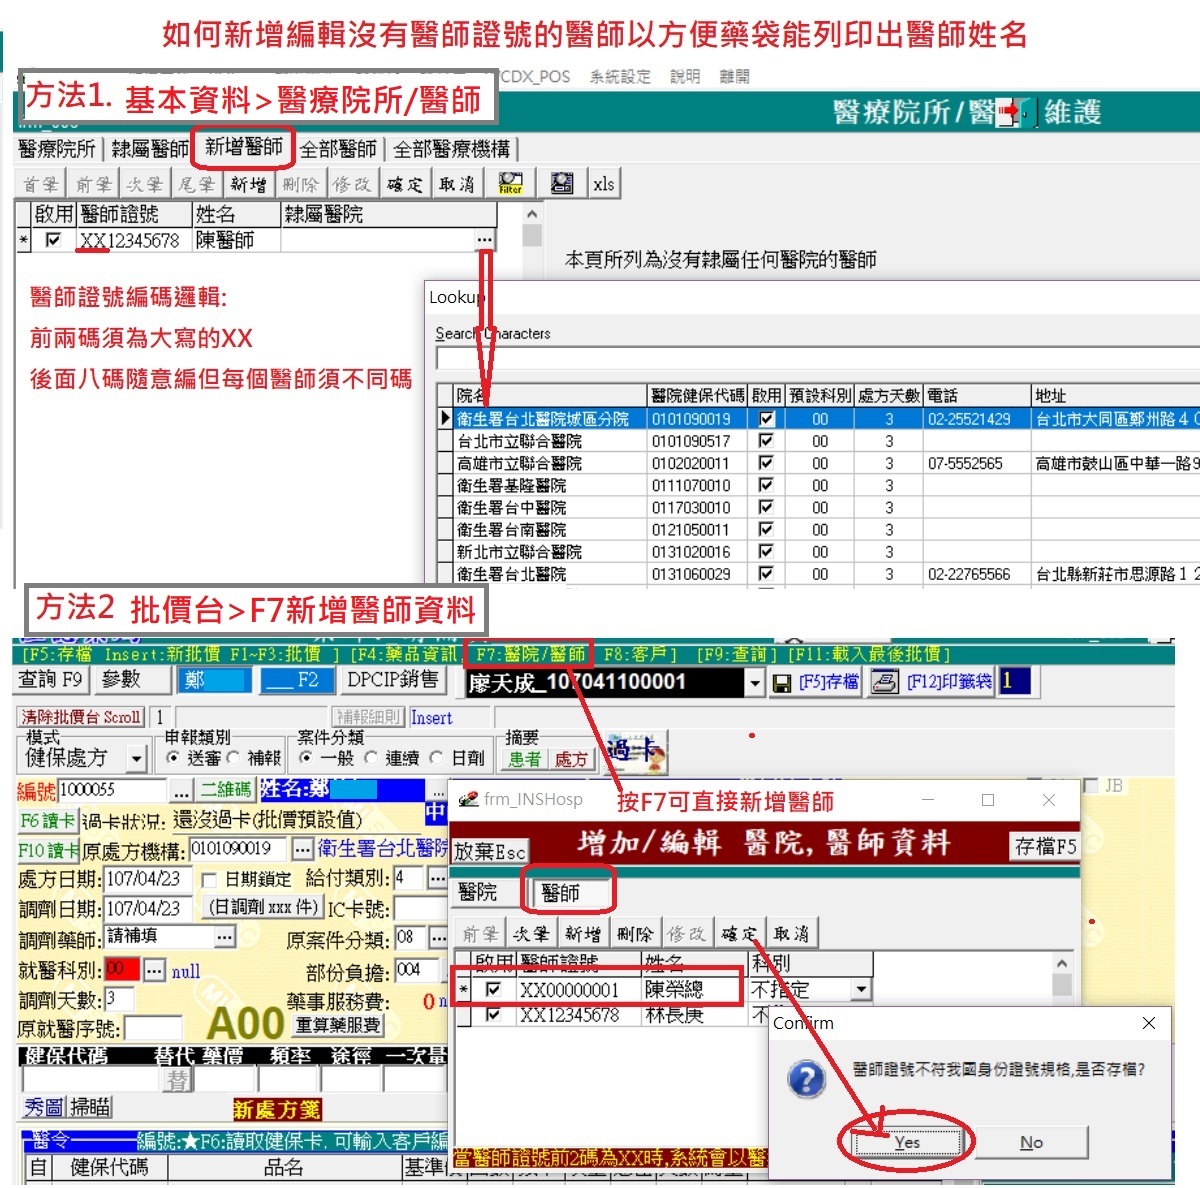Image resolution: width=1200 pixels, height=1188 pixels.
Task: Toggle 啟用 checkbox for 陳醫師 row
Action: tap(53, 240)
